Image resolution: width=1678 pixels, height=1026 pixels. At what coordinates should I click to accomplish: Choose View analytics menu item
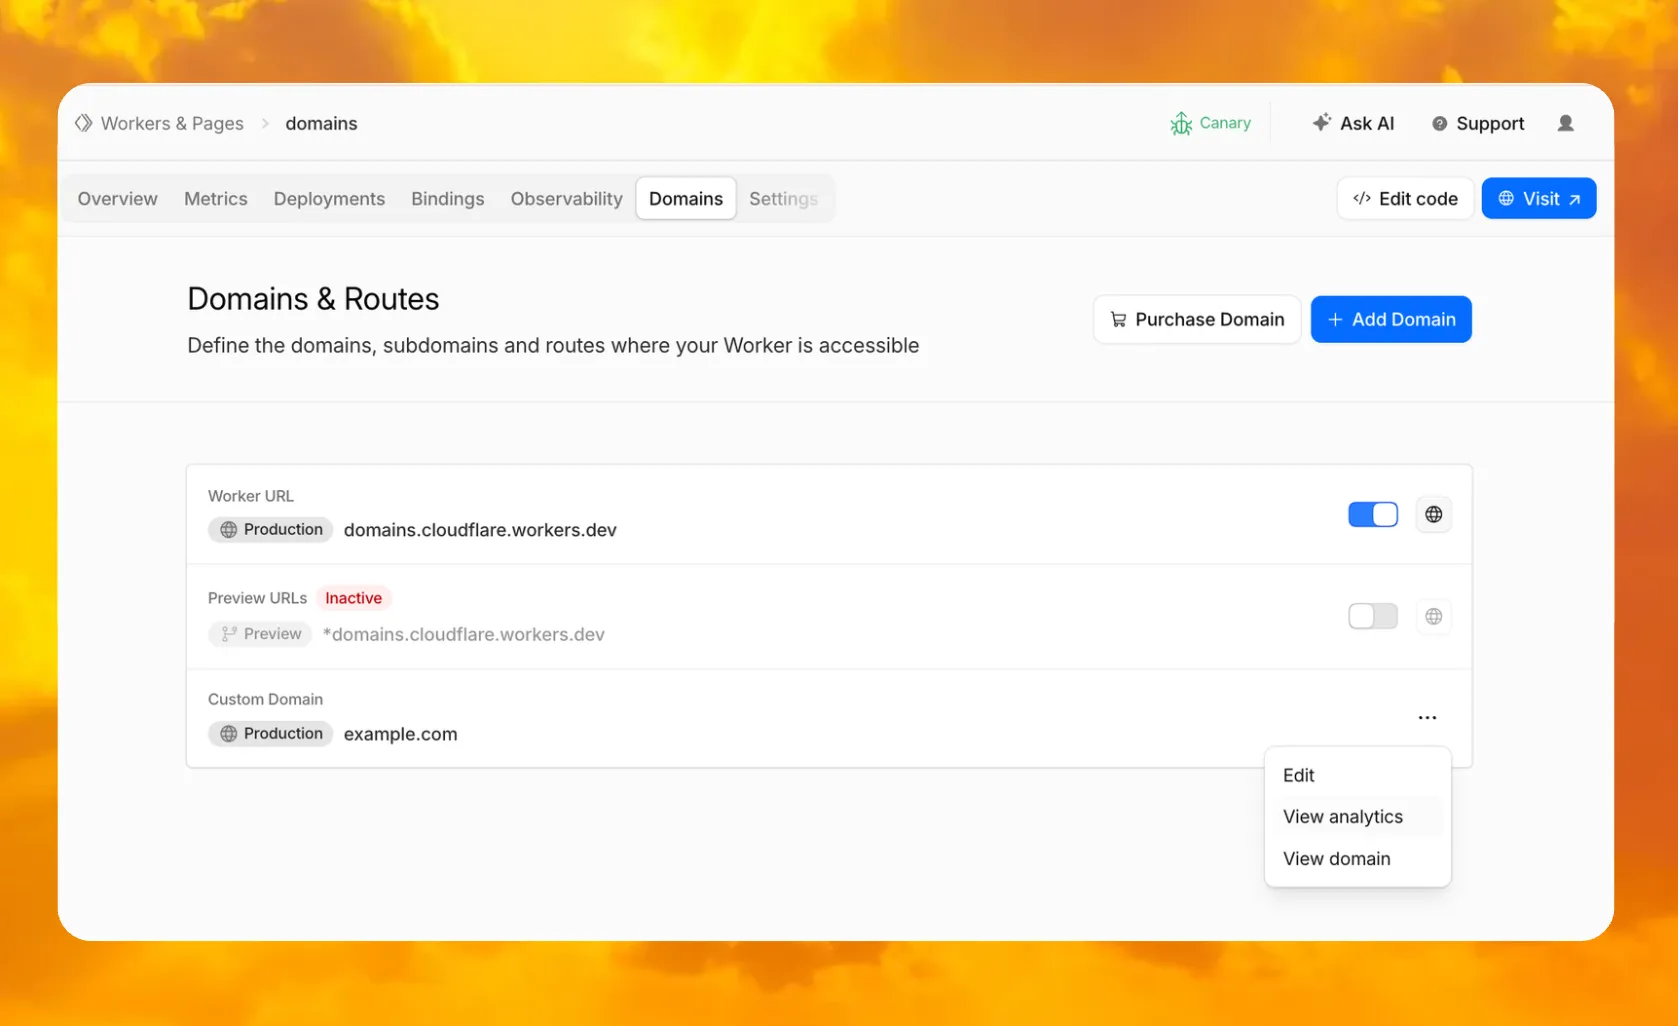[1357, 817]
